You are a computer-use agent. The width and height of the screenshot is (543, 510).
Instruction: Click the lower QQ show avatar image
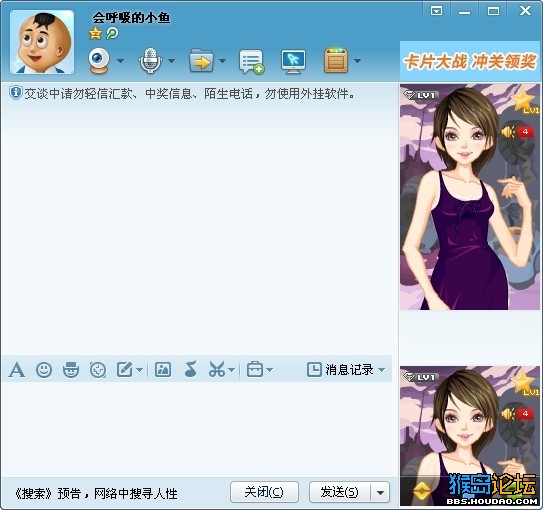pyautogui.click(x=470, y=436)
